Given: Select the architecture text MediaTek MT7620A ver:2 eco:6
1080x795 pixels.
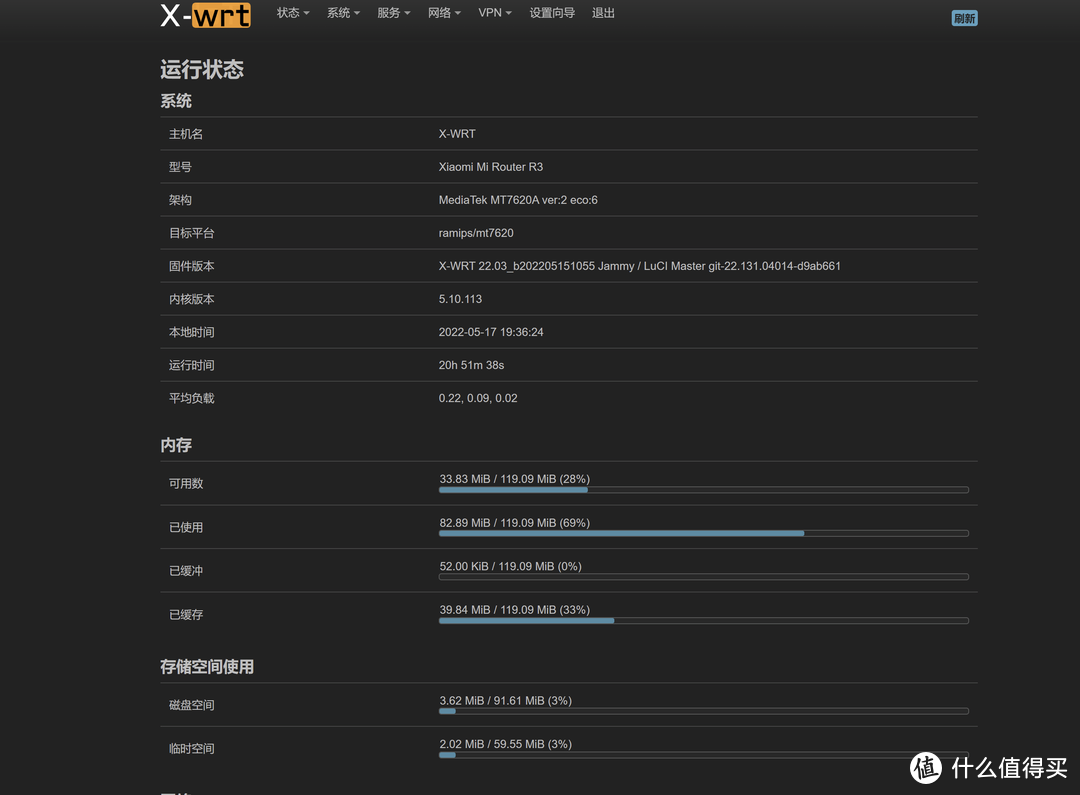Looking at the screenshot, I should (x=518, y=200).
